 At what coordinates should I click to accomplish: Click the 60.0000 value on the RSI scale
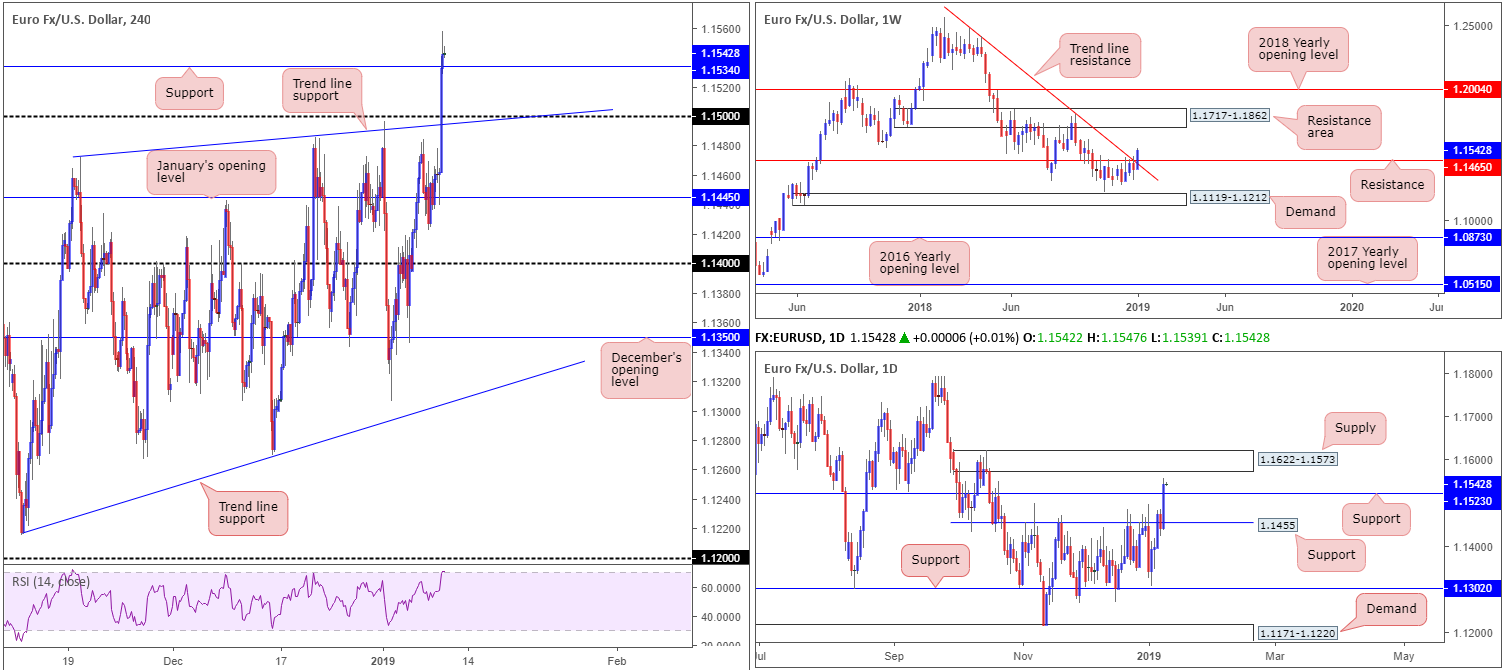point(718,588)
